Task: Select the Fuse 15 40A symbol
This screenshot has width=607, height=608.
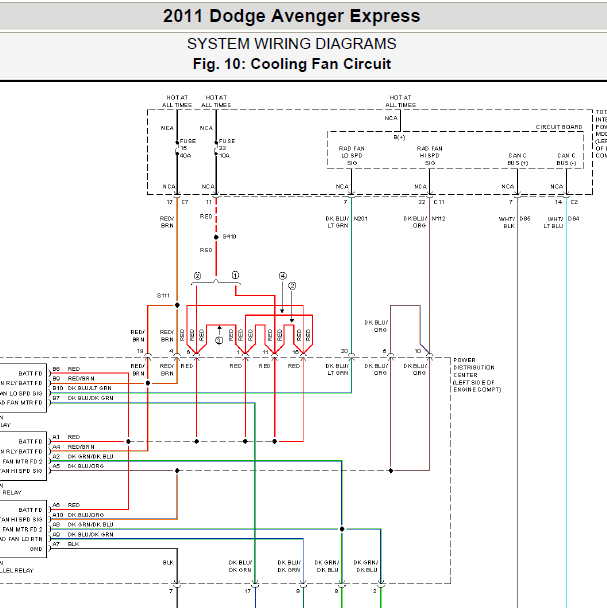Action: click(177, 148)
